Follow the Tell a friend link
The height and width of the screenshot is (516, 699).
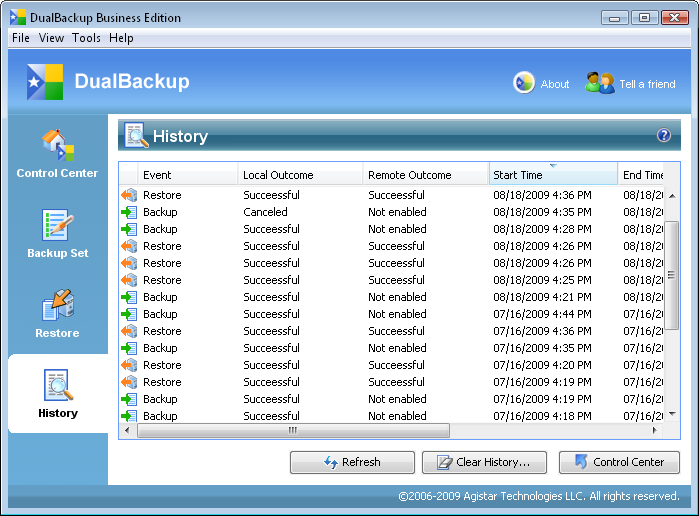[647, 84]
